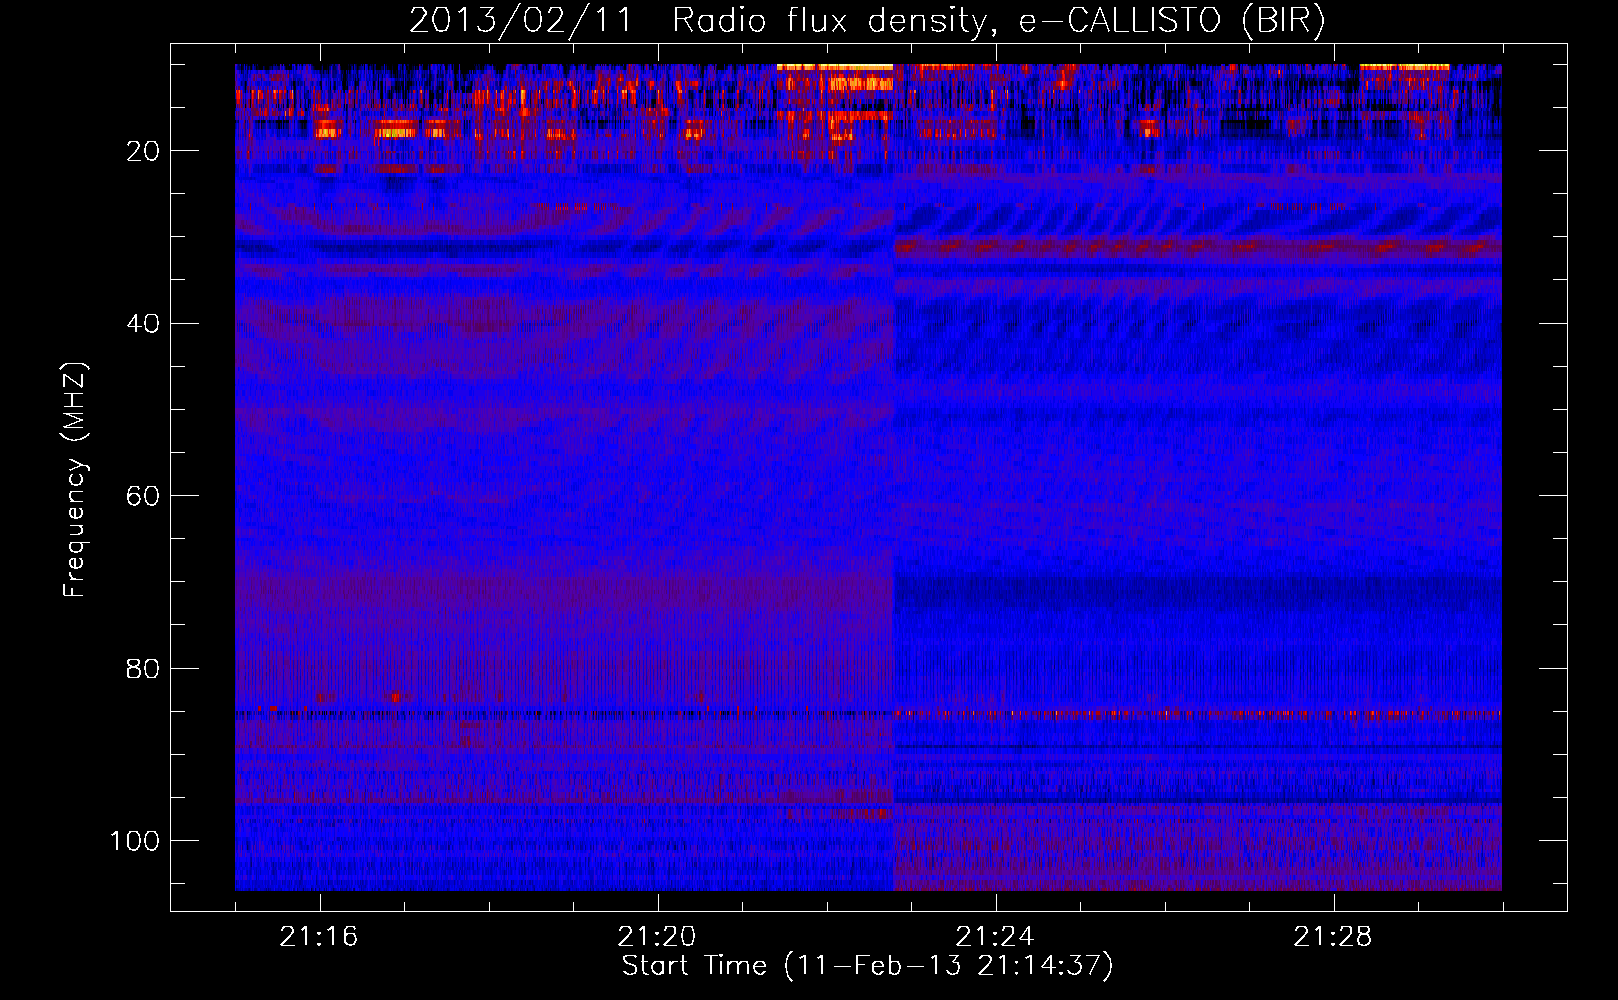This screenshot has width=1618, height=1000.
Task: Select the 'Frequency (MHZ)' axis label
Action: (x=75, y=480)
